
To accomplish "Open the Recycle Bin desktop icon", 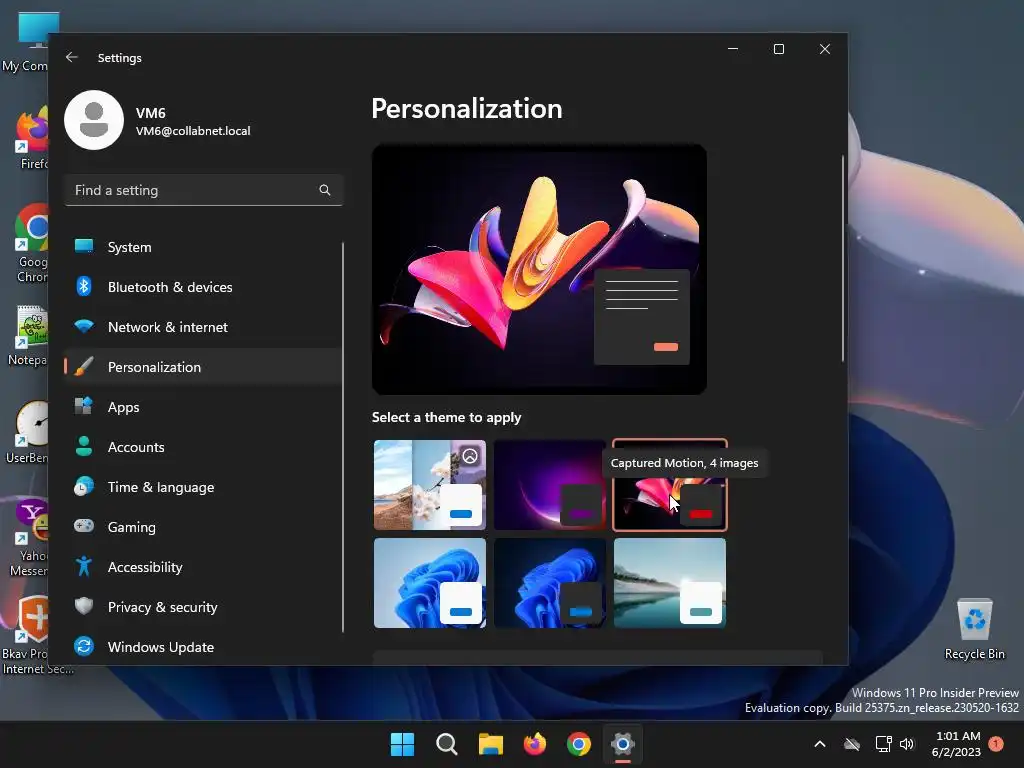I will [x=974, y=630].
